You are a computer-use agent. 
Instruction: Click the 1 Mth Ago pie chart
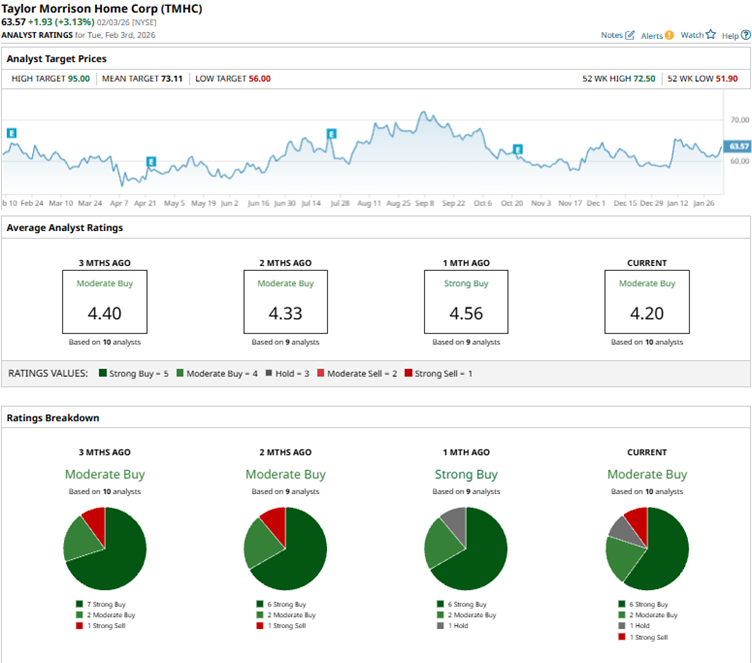tap(466, 549)
